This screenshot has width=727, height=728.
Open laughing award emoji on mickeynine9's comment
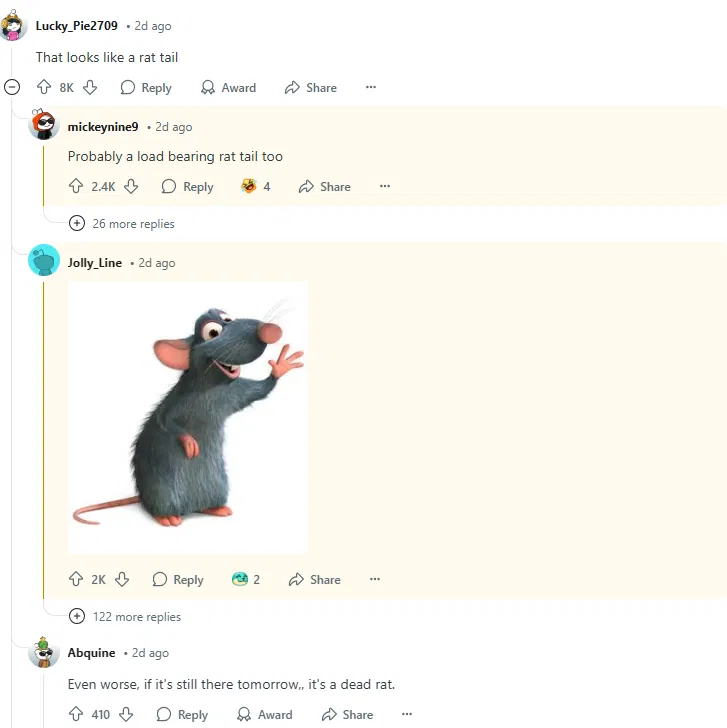[x=256, y=186]
